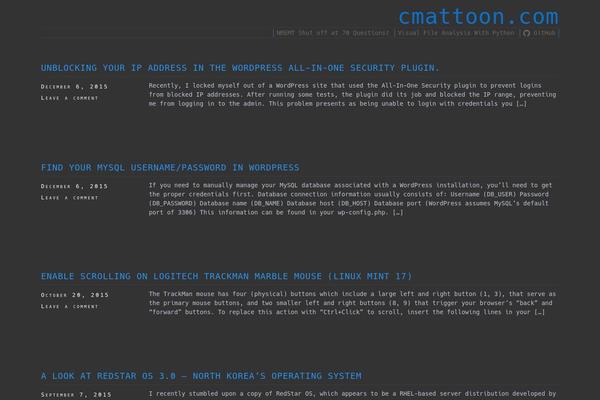Screen dimensions: 600x400
Task: Expand the […] read-more on MySQL excerpt
Action: [x=398, y=211]
